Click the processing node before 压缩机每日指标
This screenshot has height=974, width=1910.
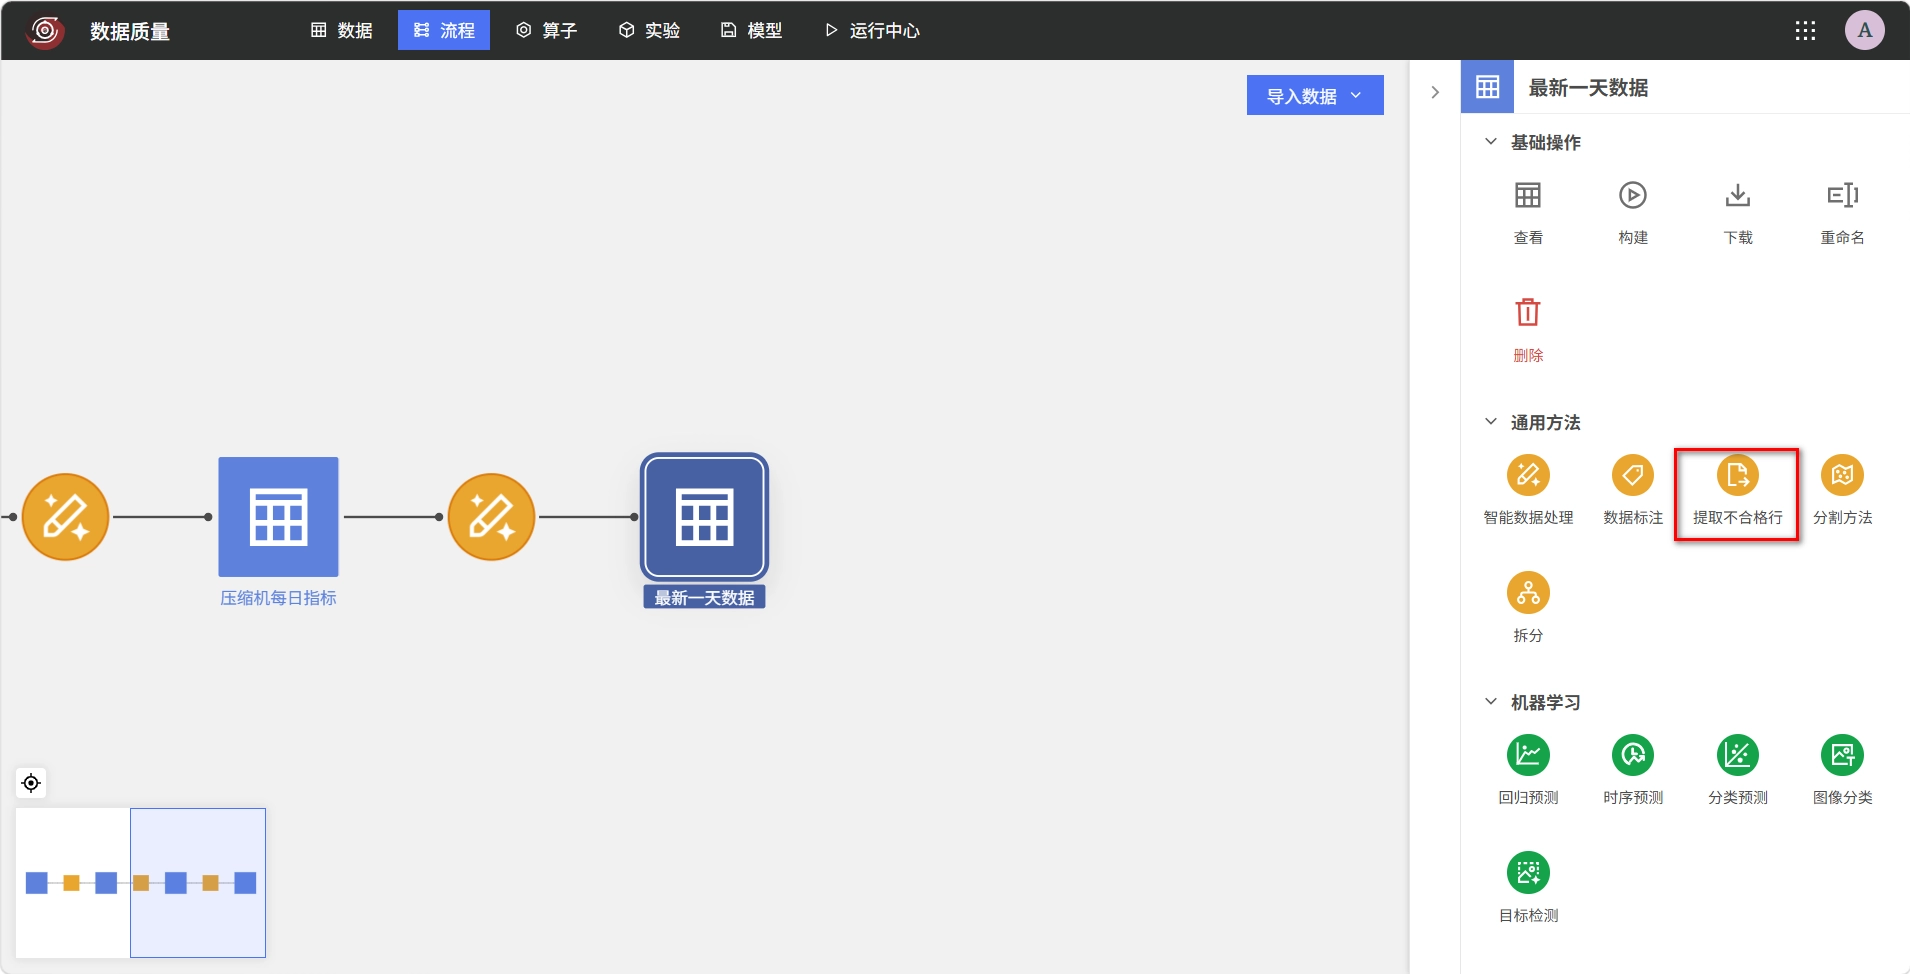coord(65,517)
